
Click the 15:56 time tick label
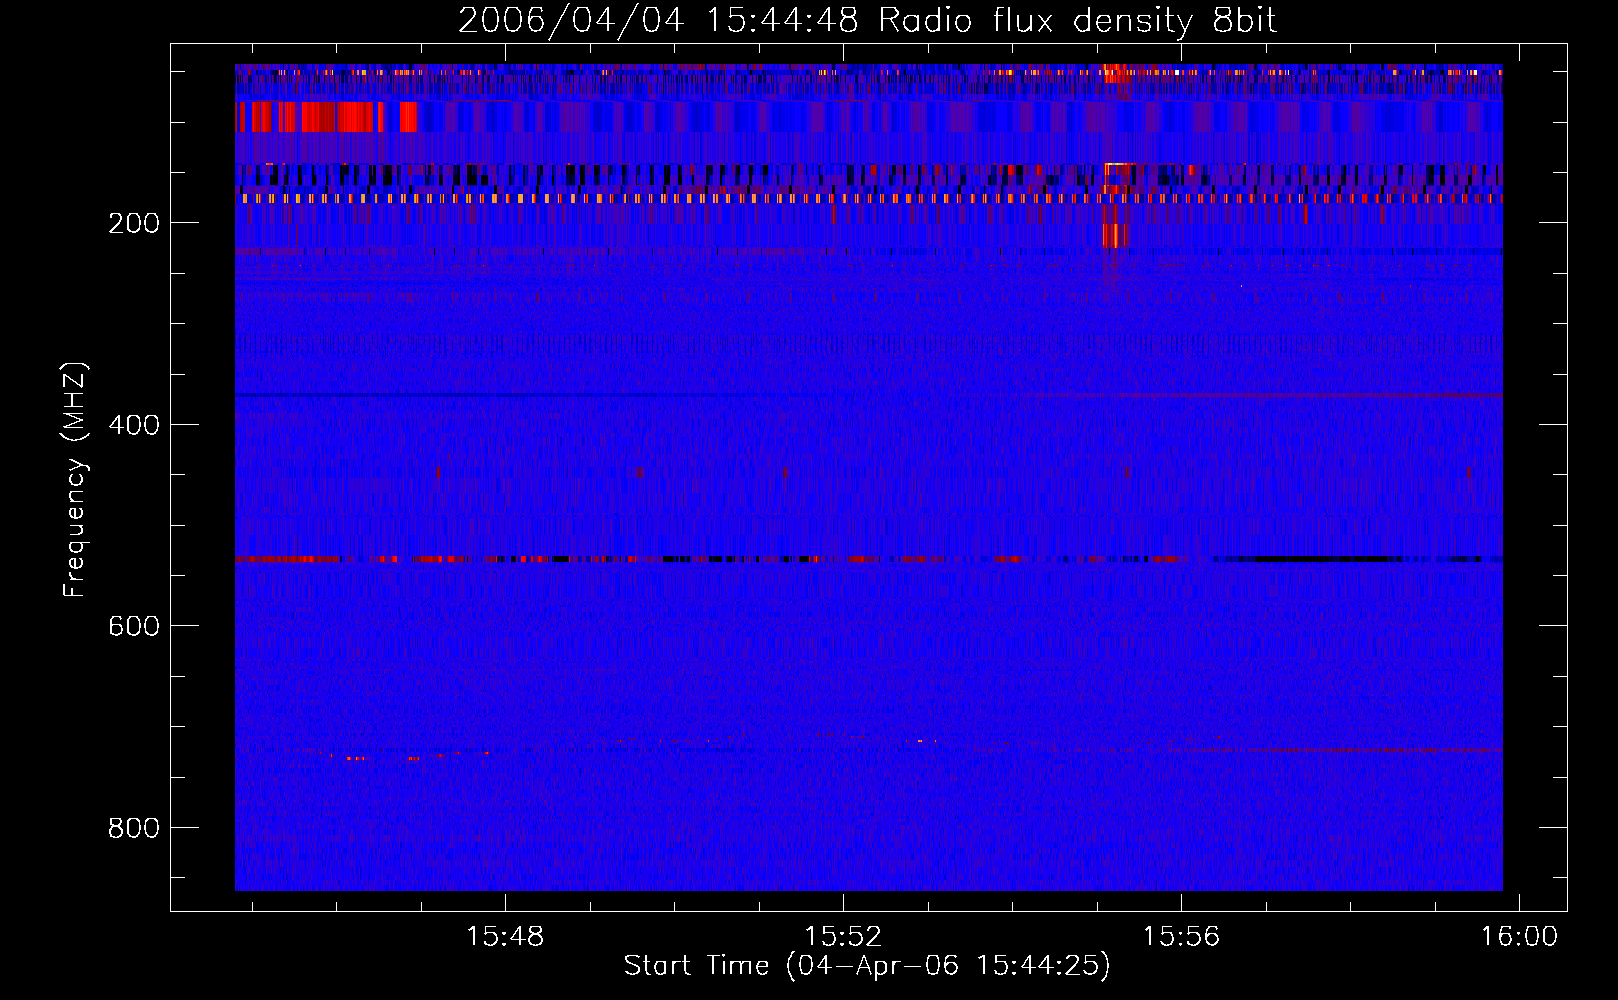pos(1181,937)
